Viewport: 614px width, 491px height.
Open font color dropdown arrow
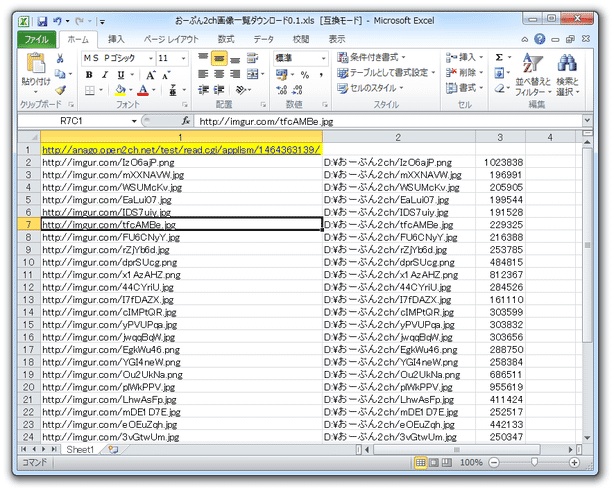tap(154, 90)
